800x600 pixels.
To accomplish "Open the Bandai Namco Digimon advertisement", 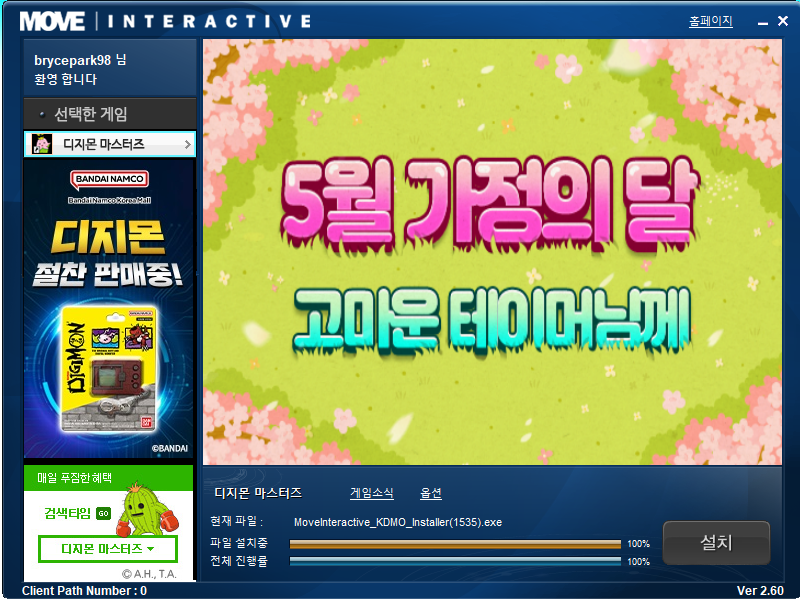I will tap(109, 309).
